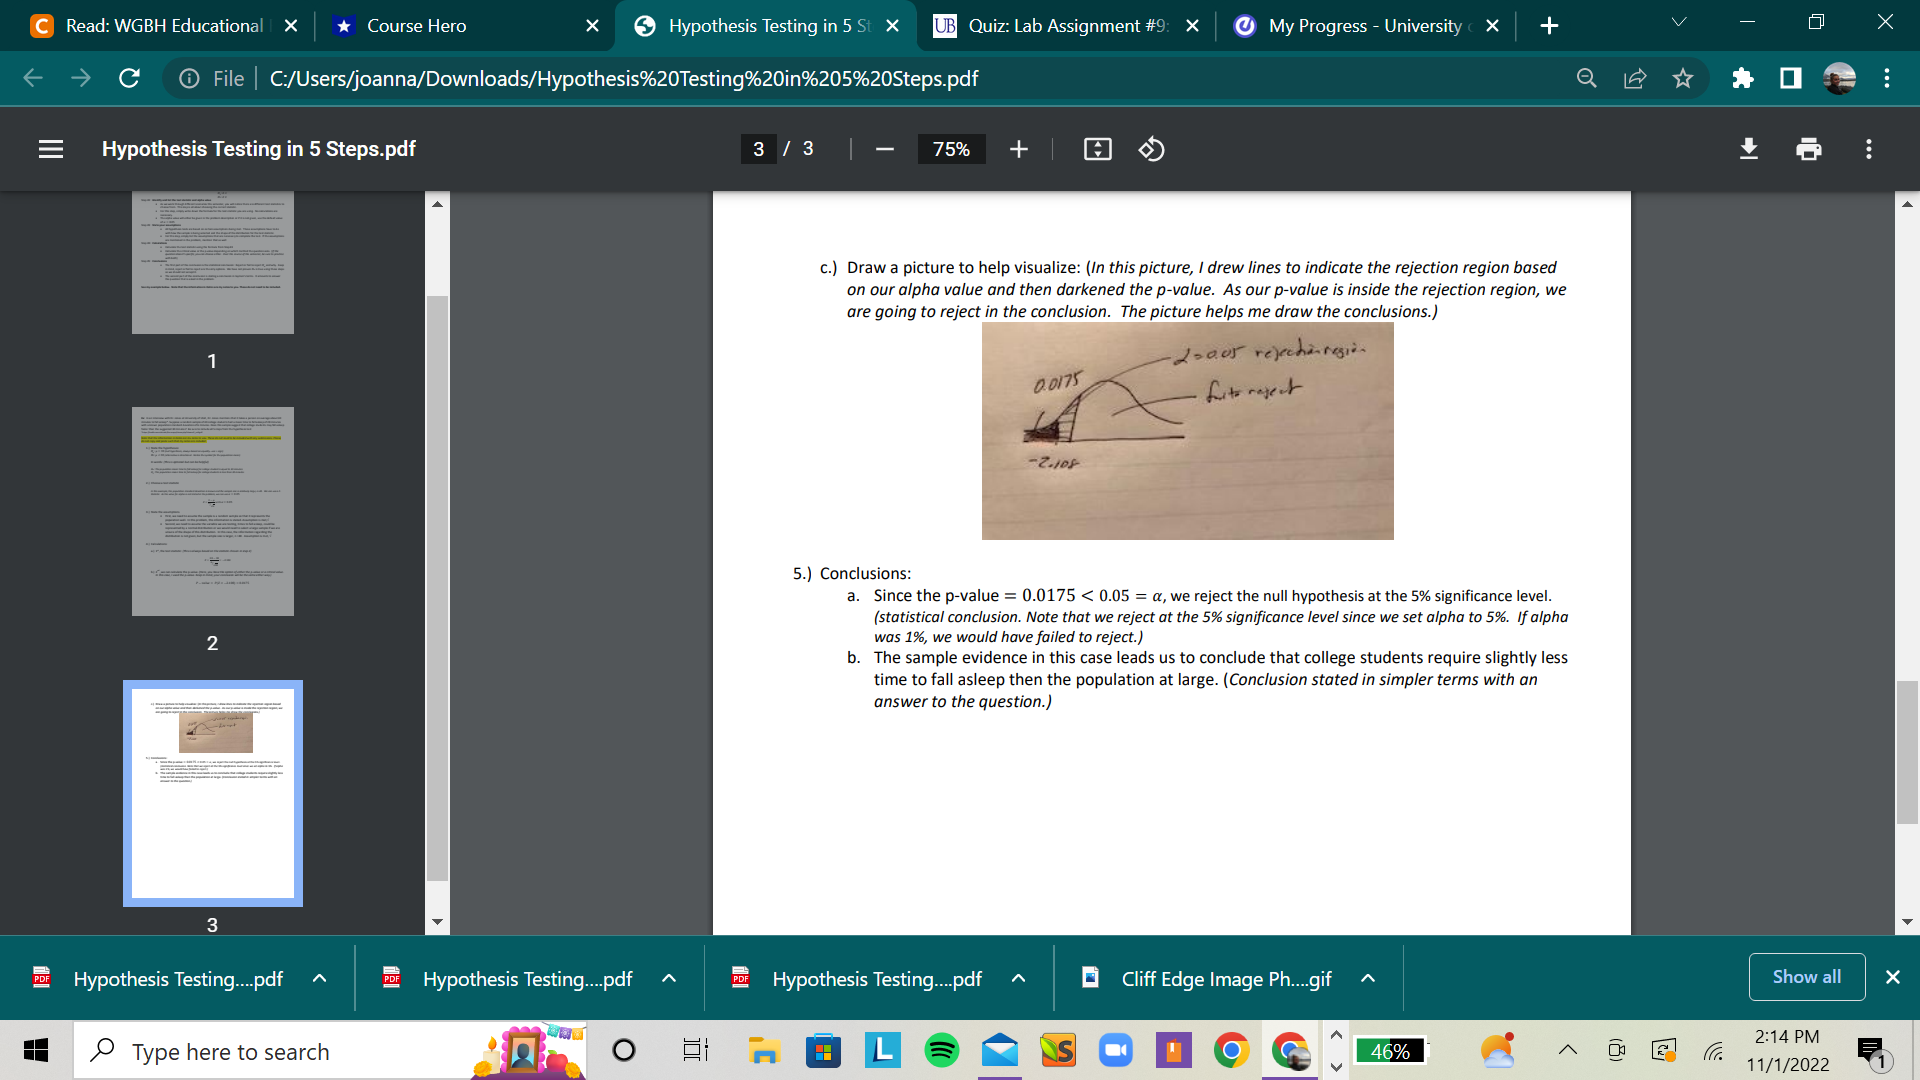
Task: Click the Show all downloads button
Action: pyautogui.click(x=1806, y=977)
